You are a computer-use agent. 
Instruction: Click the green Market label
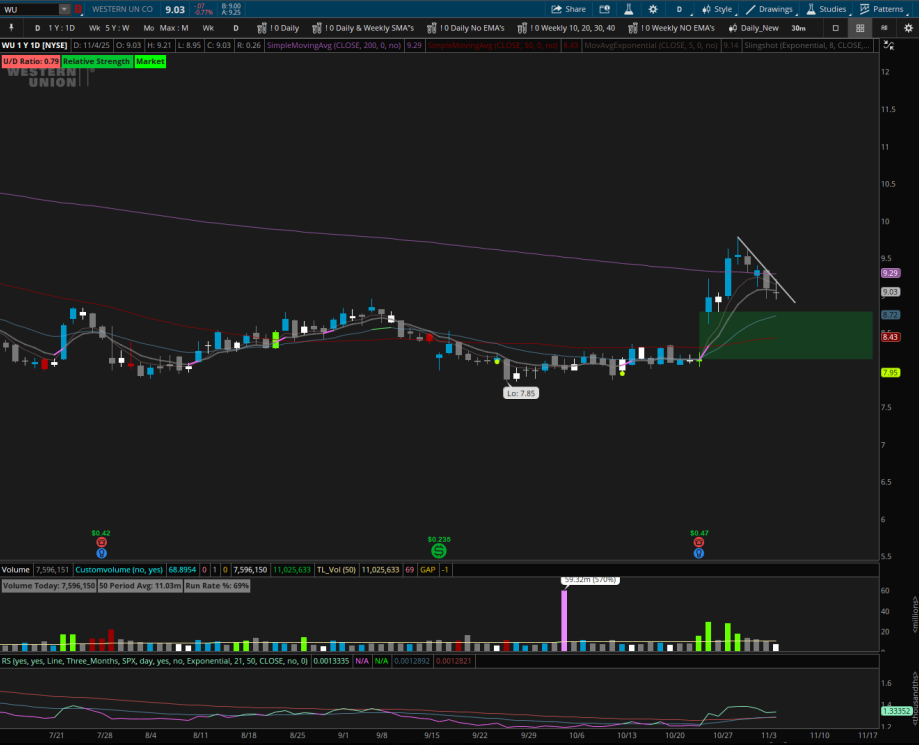(x=150, y=62)
